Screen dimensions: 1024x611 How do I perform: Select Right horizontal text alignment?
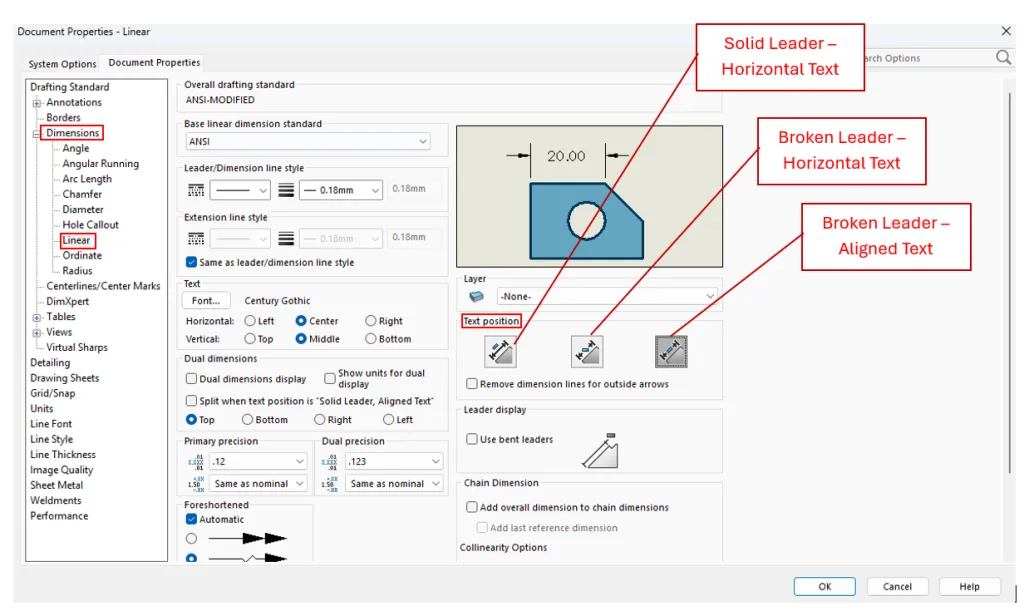point(370,321)
